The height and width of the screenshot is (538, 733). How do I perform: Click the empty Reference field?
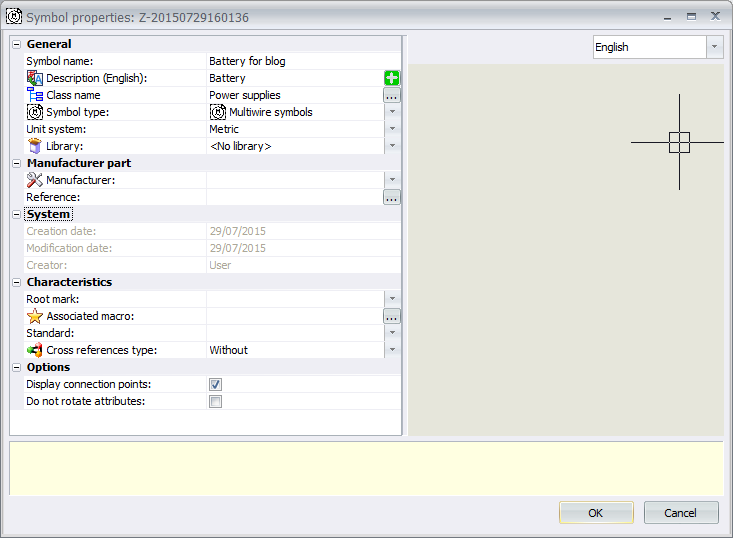pyautogui.click(x=295, y=197)
